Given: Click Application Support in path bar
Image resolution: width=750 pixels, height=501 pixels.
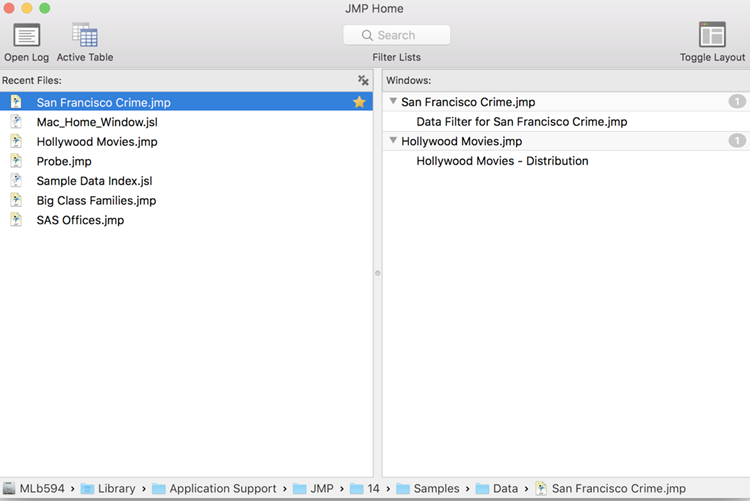Looking at the screenshot, I should [x=223, y=489].
